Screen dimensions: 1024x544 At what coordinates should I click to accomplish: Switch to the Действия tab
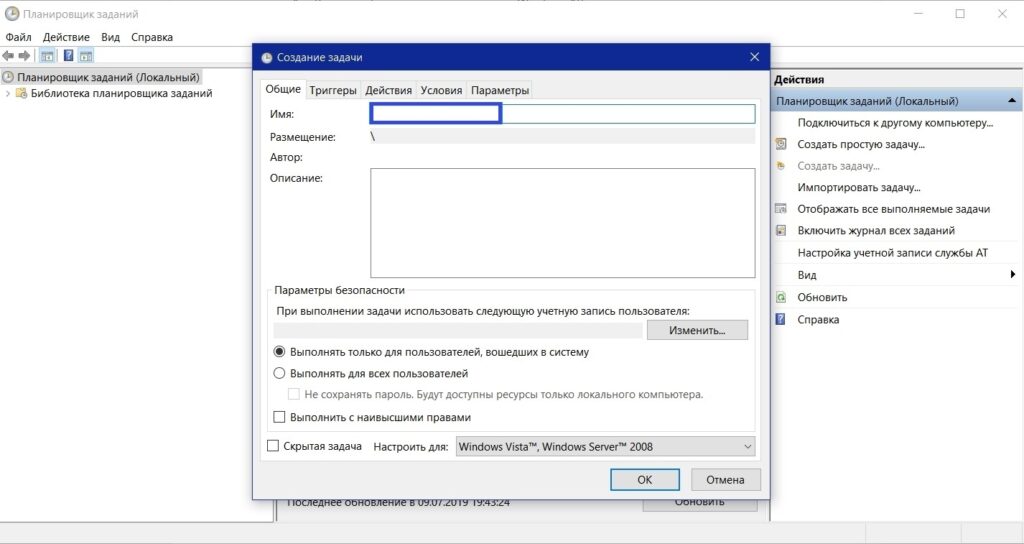[x=389, y=90]
